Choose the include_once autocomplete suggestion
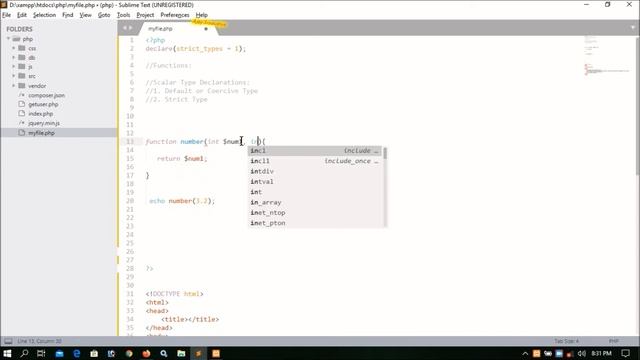Screen dimensions: 640x360 point(315,161)
